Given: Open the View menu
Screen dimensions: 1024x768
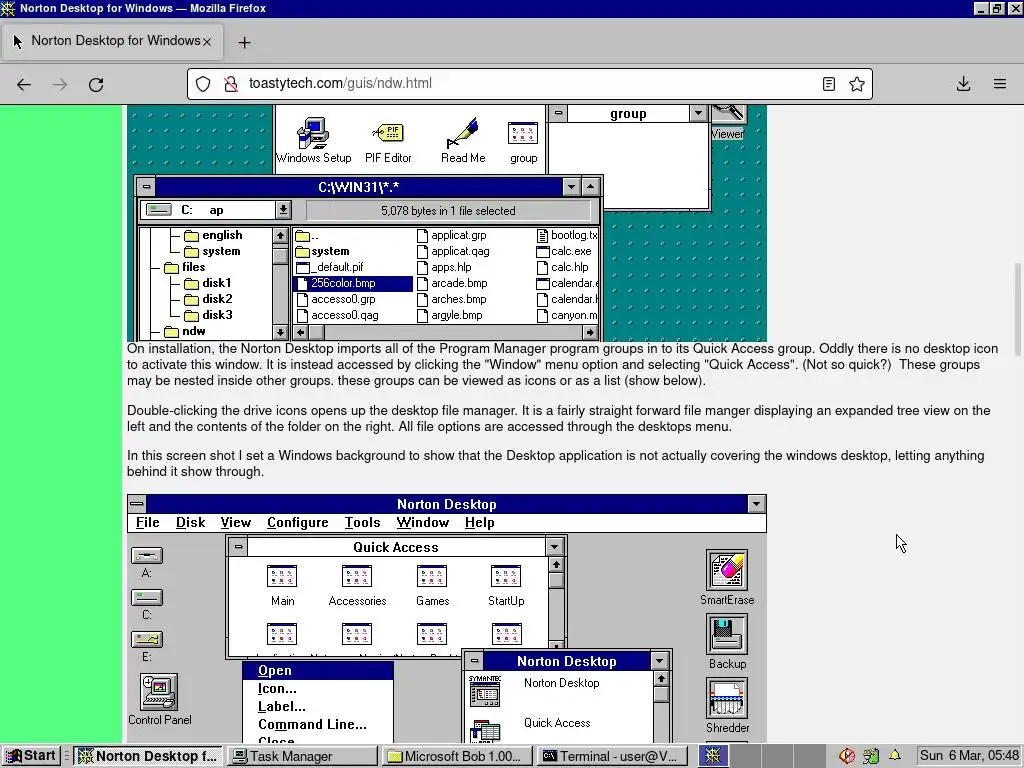Looking at the screenshot, I should 235,522.
